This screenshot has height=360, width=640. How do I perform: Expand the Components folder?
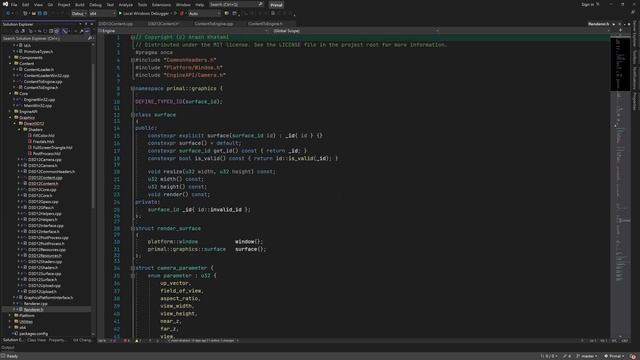[10, 58]
